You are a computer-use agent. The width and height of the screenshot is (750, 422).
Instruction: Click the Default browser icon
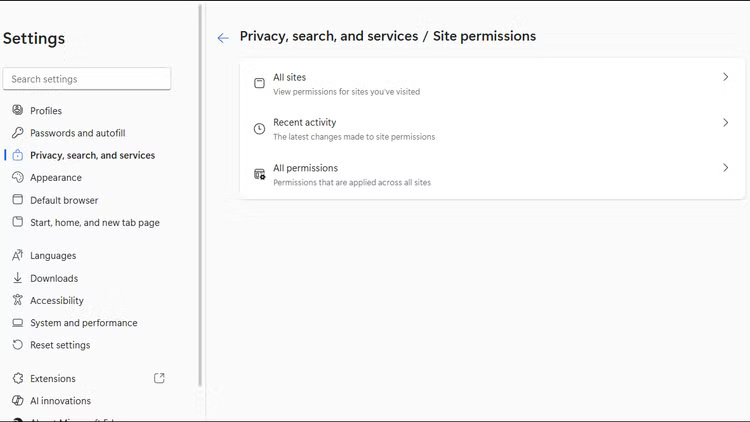pyautogui.click(x=18, y=200)
